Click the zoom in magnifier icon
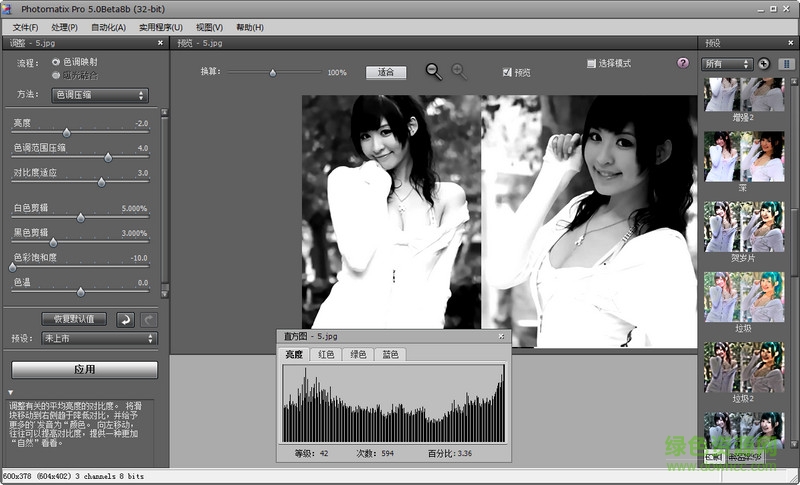This screenshot has height=485, width=800. pyautogui.click(x=459, y=71)
